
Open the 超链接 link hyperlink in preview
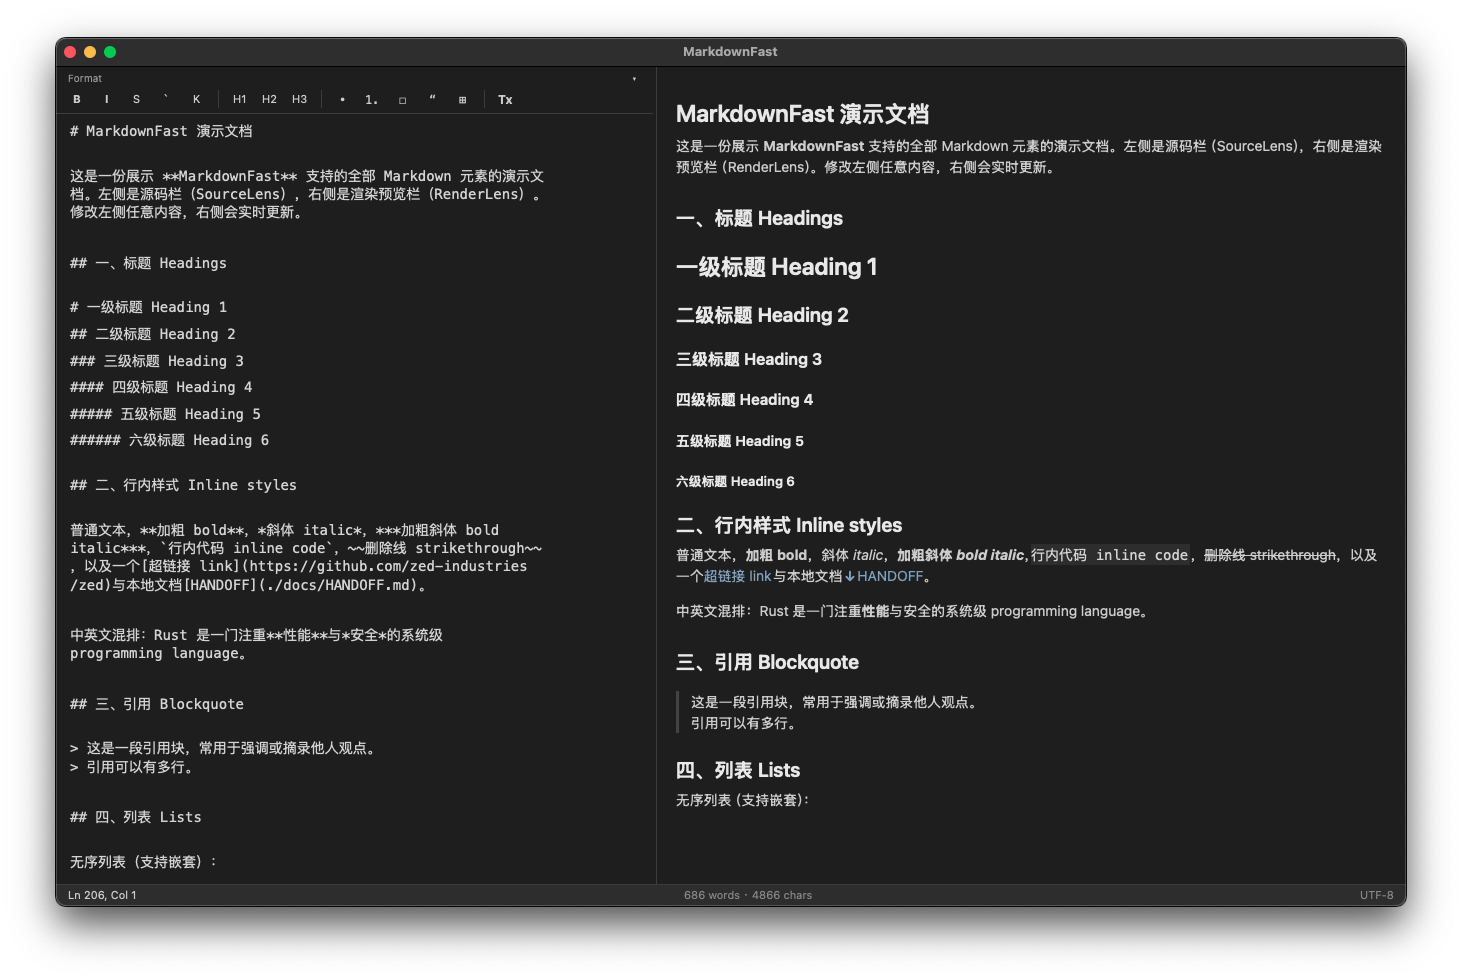(x=738, y=576)
